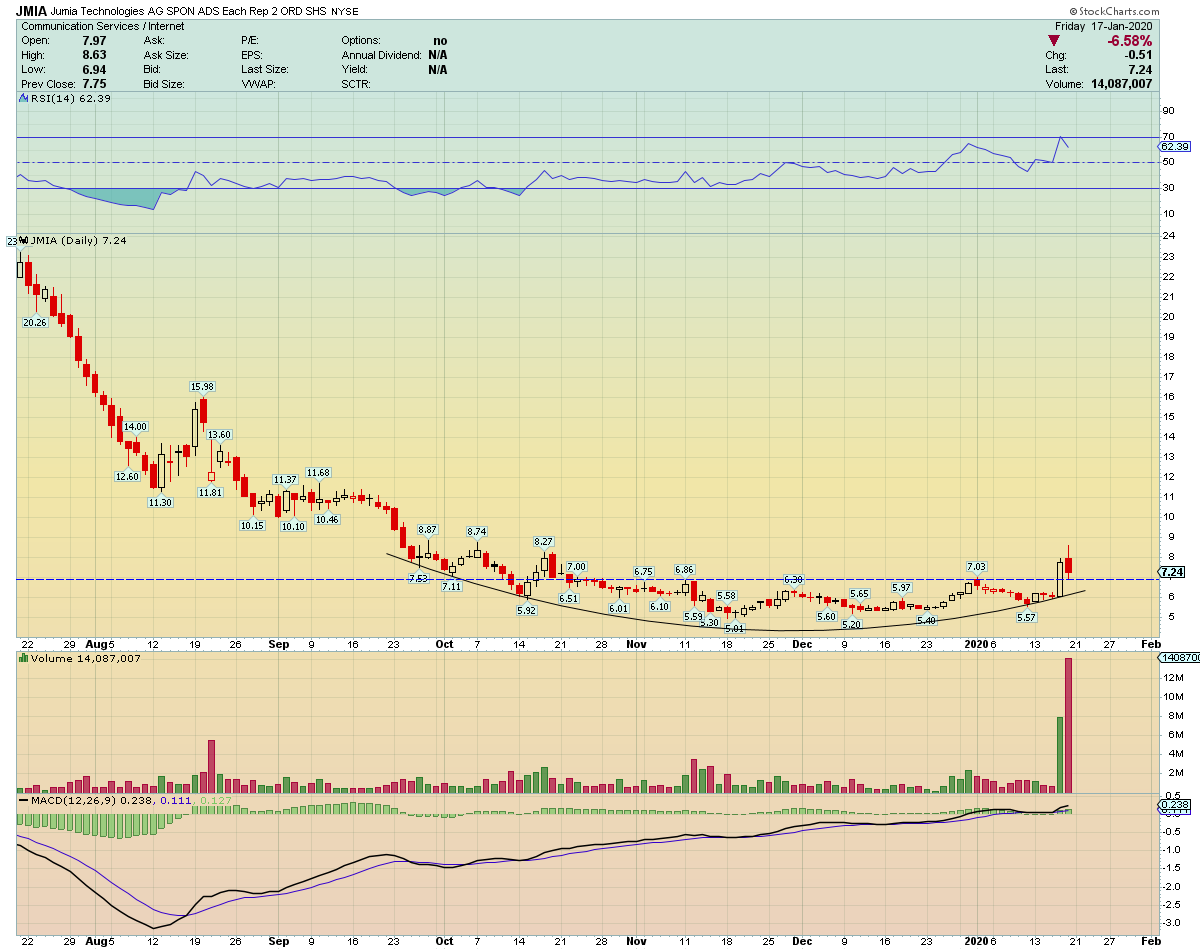This screenshot has width=1200, height=950.
Task: Click the Volume 14,087,007 panel label
Action: (86, 658)
